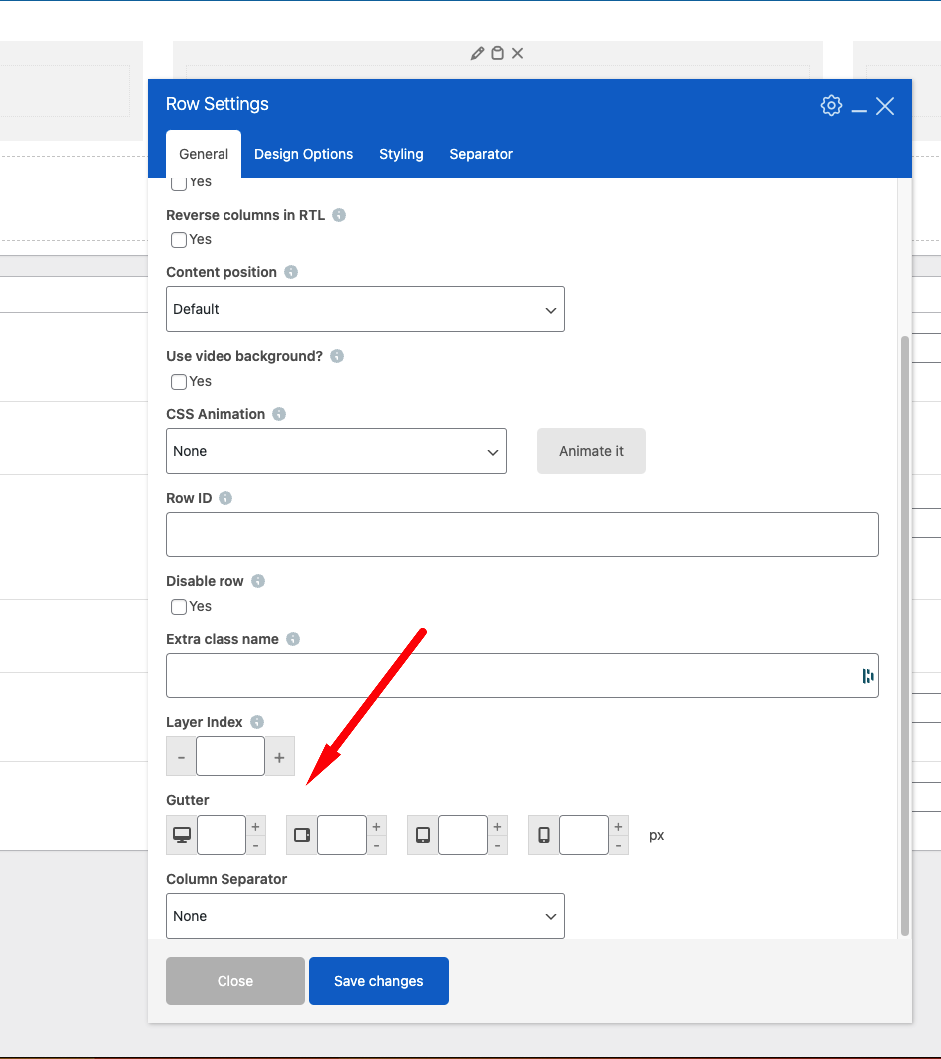Click the pencil edit icon above the dialog
Screen dimensions: 941x1059
point(477,53)
